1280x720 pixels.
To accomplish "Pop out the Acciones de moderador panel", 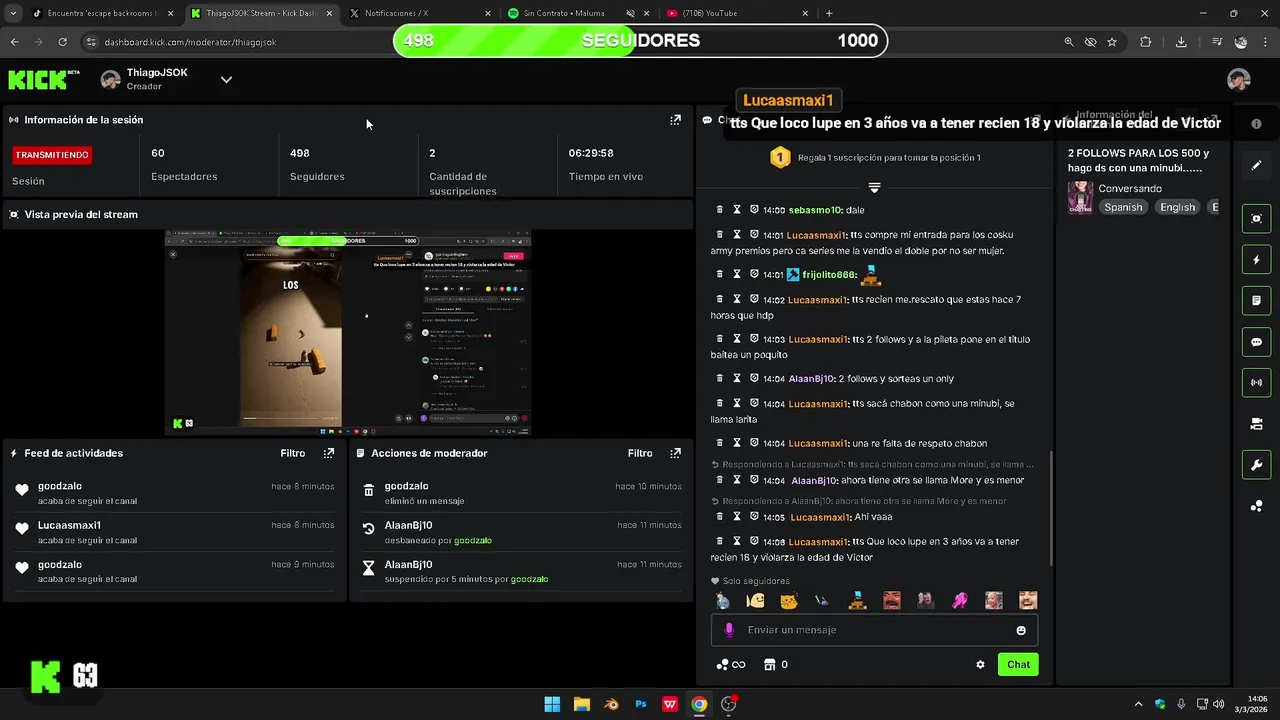I will point(675,453).
